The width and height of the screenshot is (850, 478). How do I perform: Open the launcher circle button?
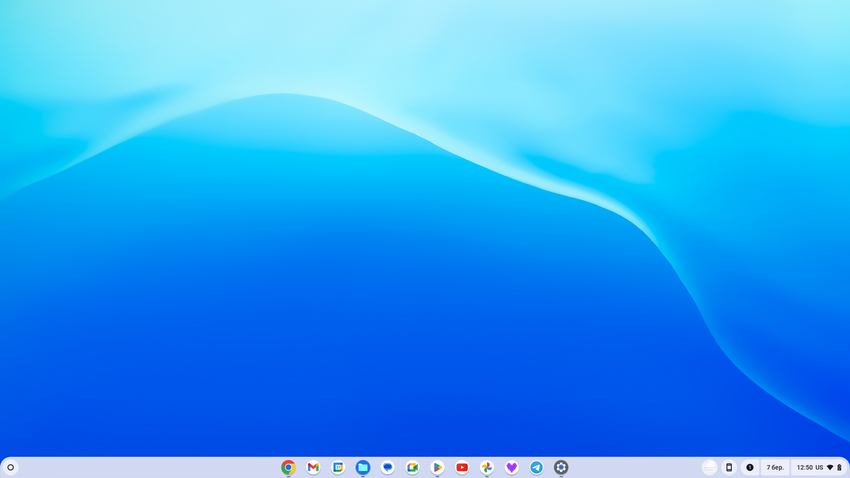[11, 467]
